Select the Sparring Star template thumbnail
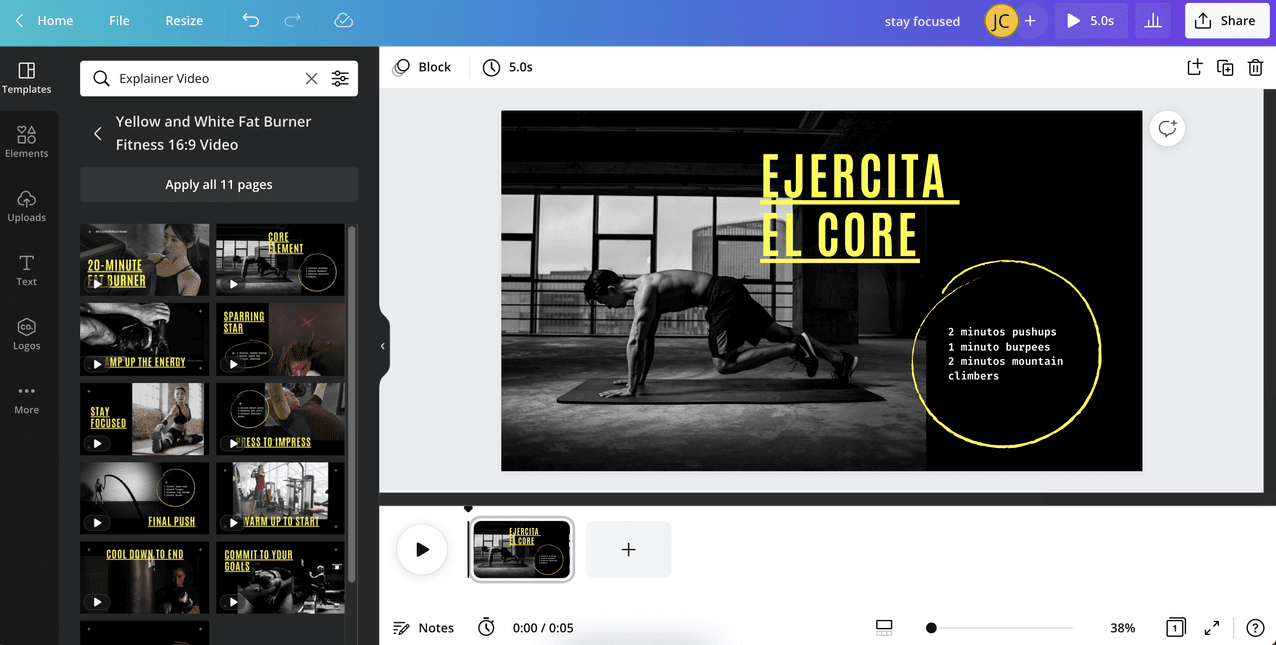The height and width of the screenshot is (645, 1276). pos(280,339)
